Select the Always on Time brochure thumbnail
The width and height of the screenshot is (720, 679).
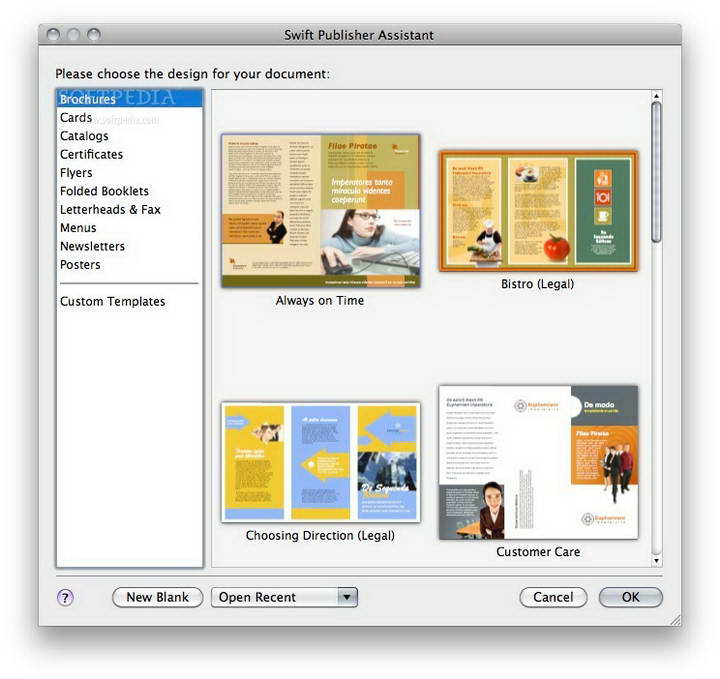coord(321,211)
